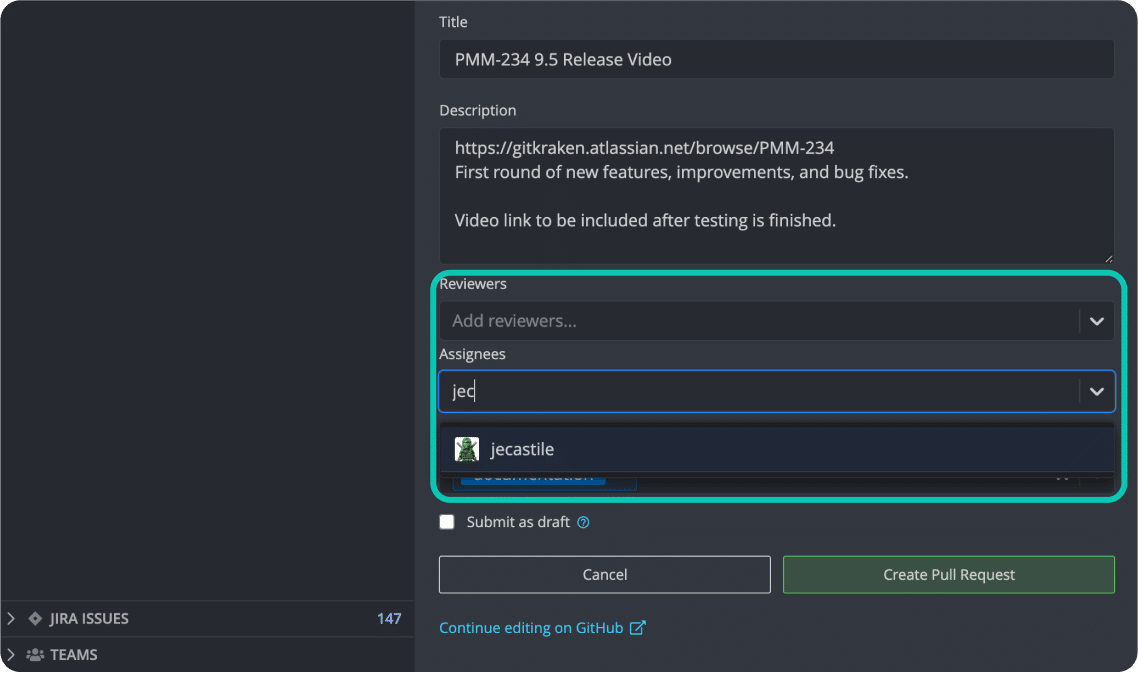Image resolution: width=1138 pixels, height=673 pixels.
Task: Open the help tooltip icon beside Submit as draft
Action: [x=584, y=522]
